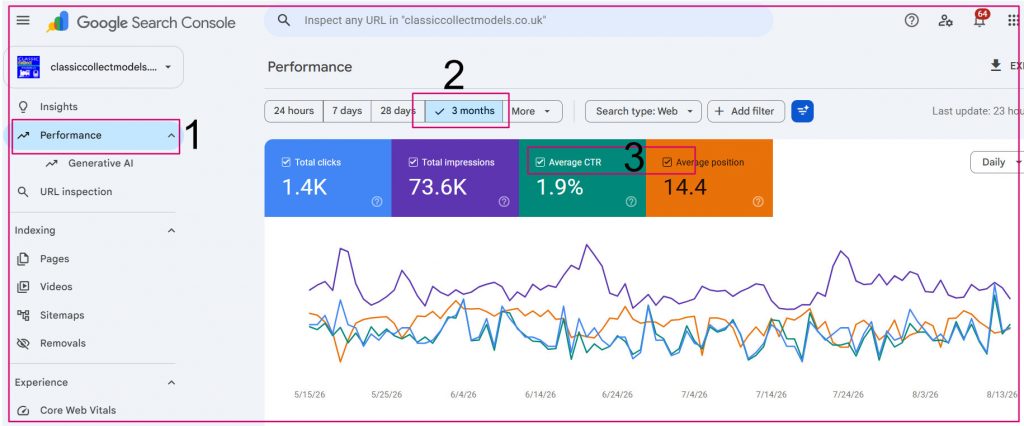Open the Help question mark icon
Viewport: 1024px width, 426px height.
point(912,20)
